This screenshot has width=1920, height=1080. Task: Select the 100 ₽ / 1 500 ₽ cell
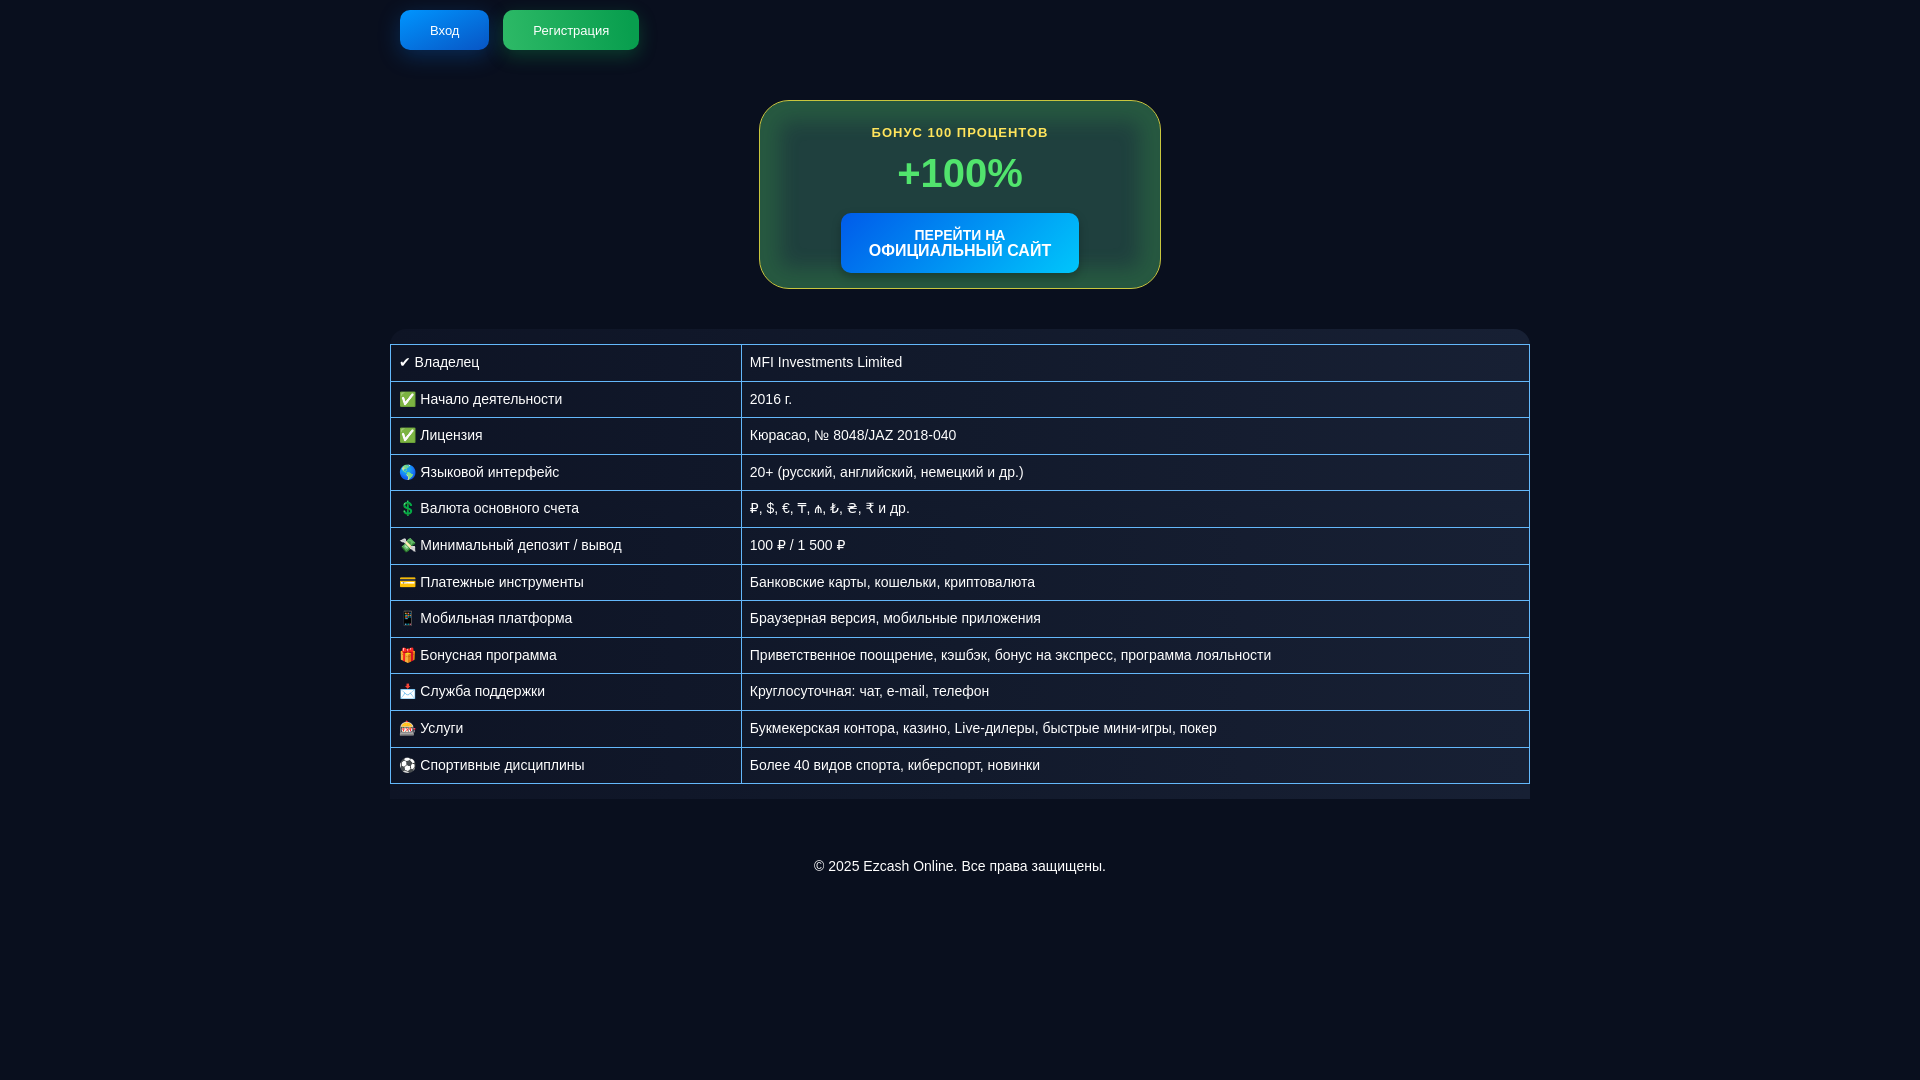[x=797, y=545]
